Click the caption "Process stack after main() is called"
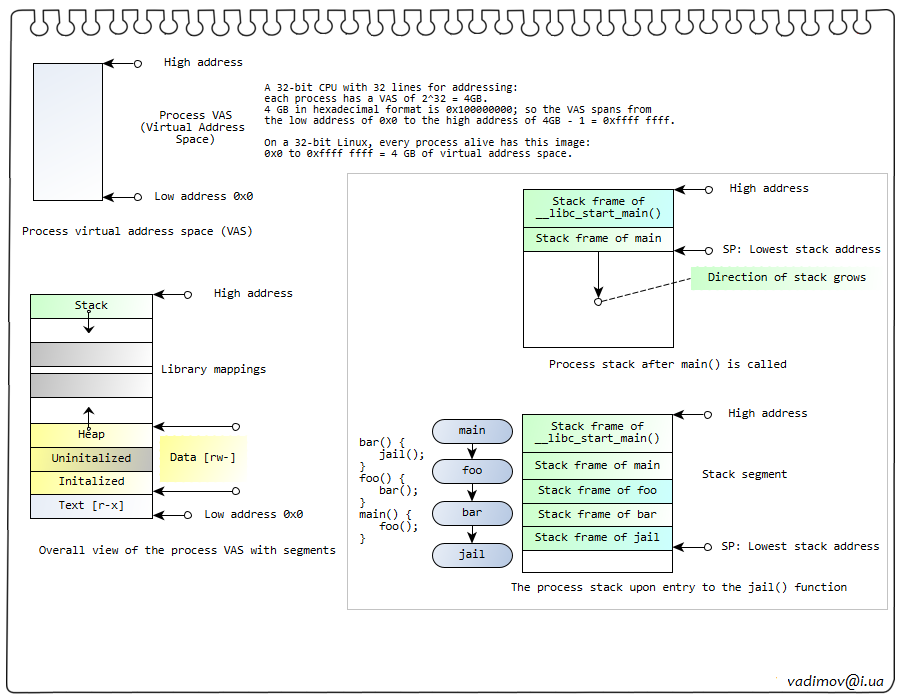Image resolution: width=900 pixels, height=700 pixels. click(667, 365)
